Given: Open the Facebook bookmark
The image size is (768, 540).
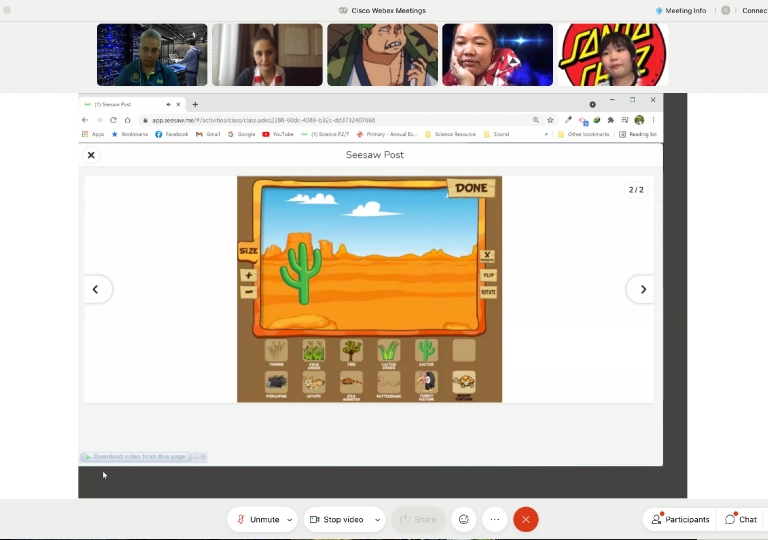Looking at the screenshot, I should coord(172,134).
